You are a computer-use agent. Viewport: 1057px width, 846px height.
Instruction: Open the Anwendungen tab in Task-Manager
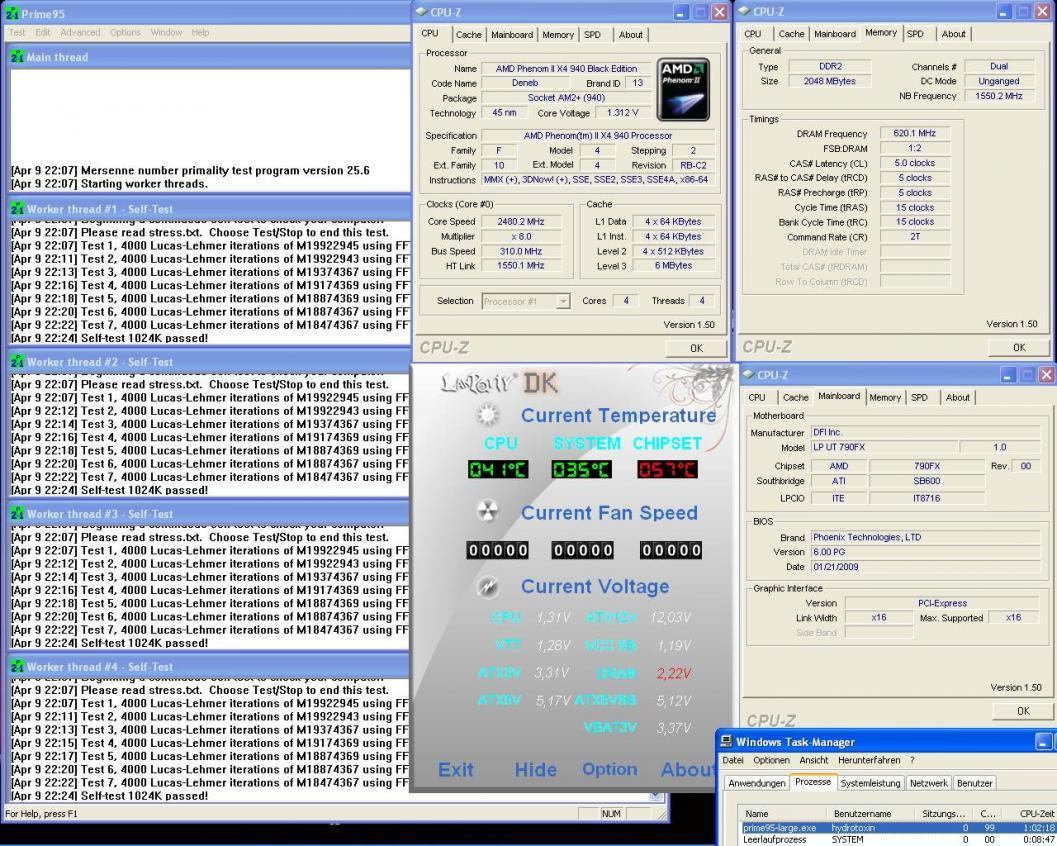756,783
